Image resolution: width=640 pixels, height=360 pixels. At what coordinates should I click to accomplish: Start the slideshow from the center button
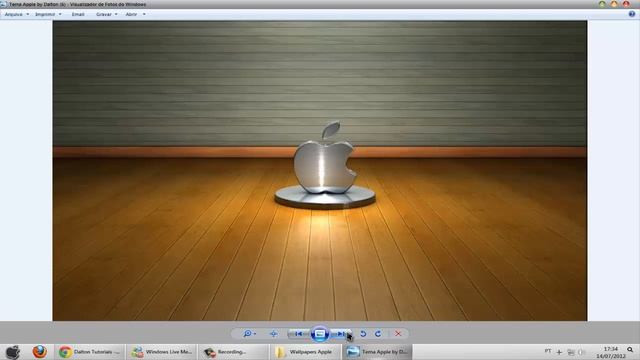pyautogui.click(x=320, y=334)
